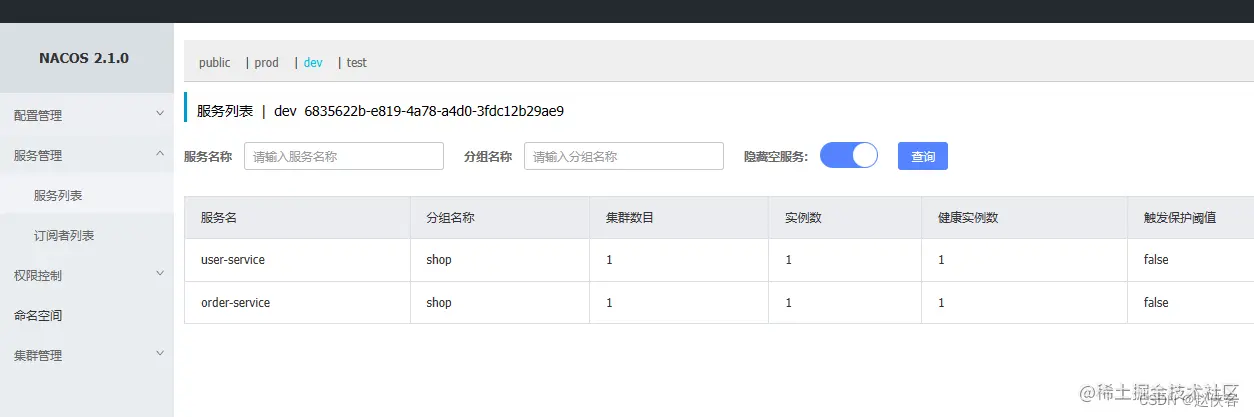Click the 查询 button
This screenshot has height=417, width=1254.
[923, 156]
